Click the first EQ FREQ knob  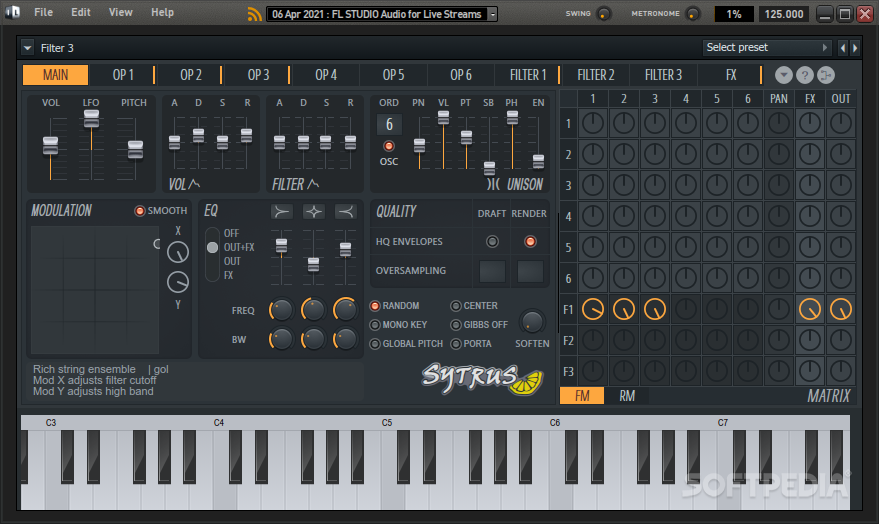[x=280, y=310]
